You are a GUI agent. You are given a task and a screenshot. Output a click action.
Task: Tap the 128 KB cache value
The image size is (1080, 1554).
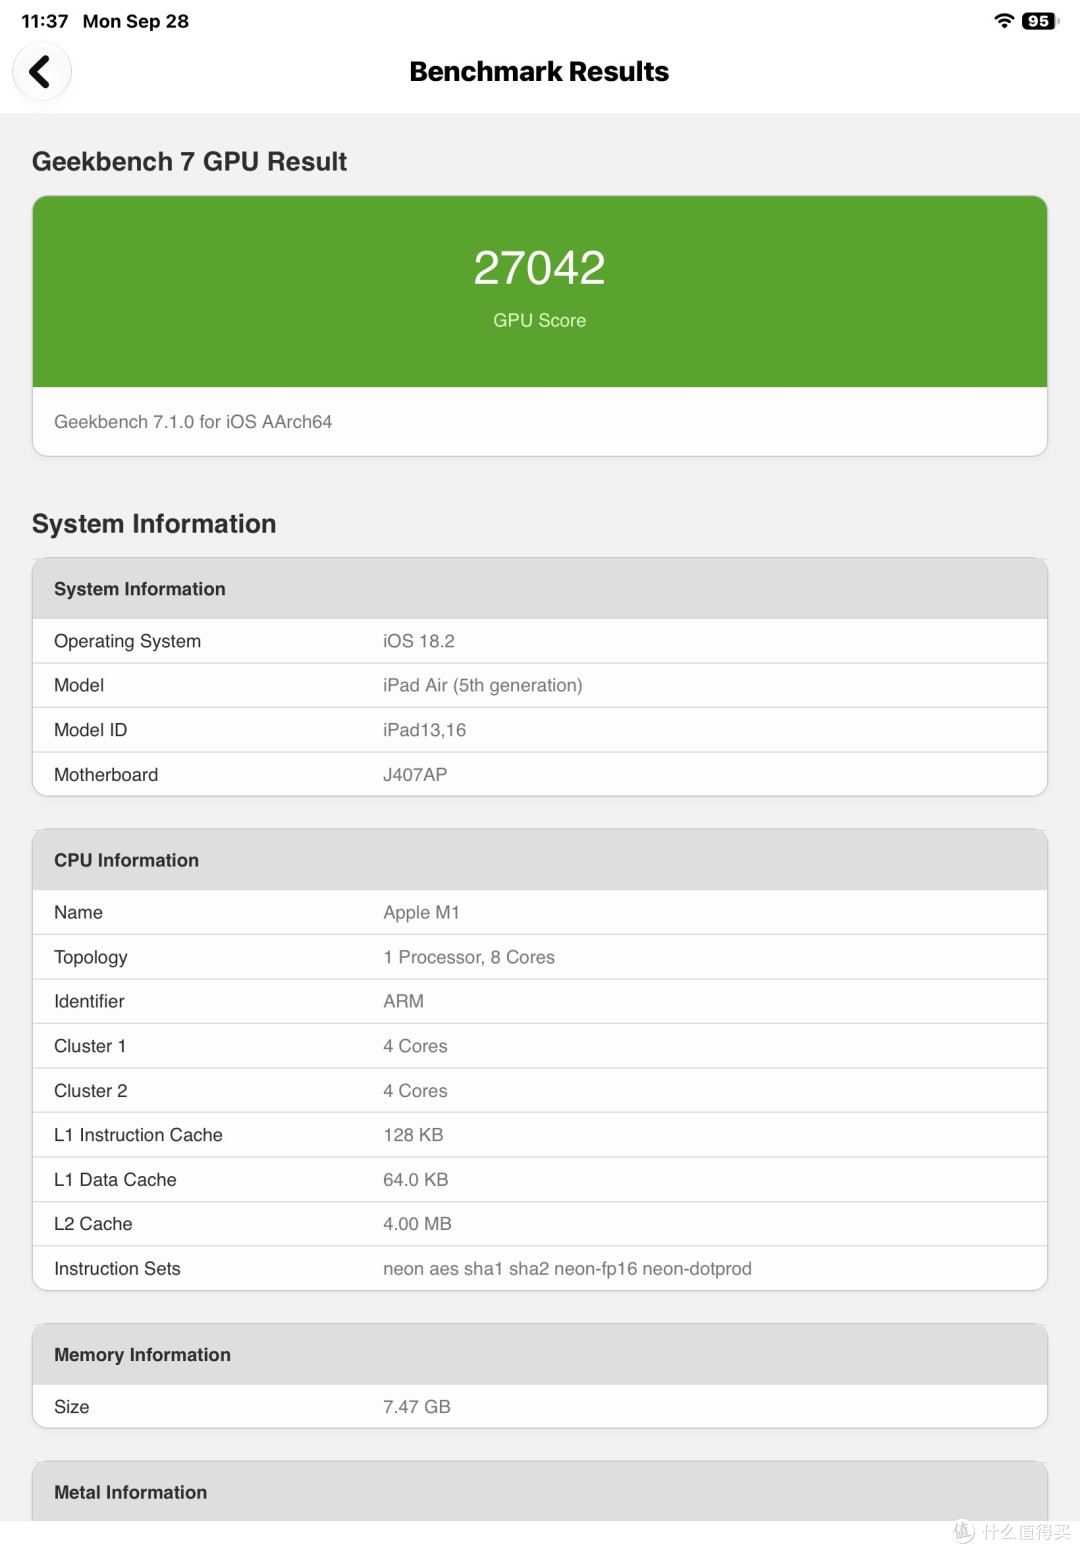[413, 1135]
